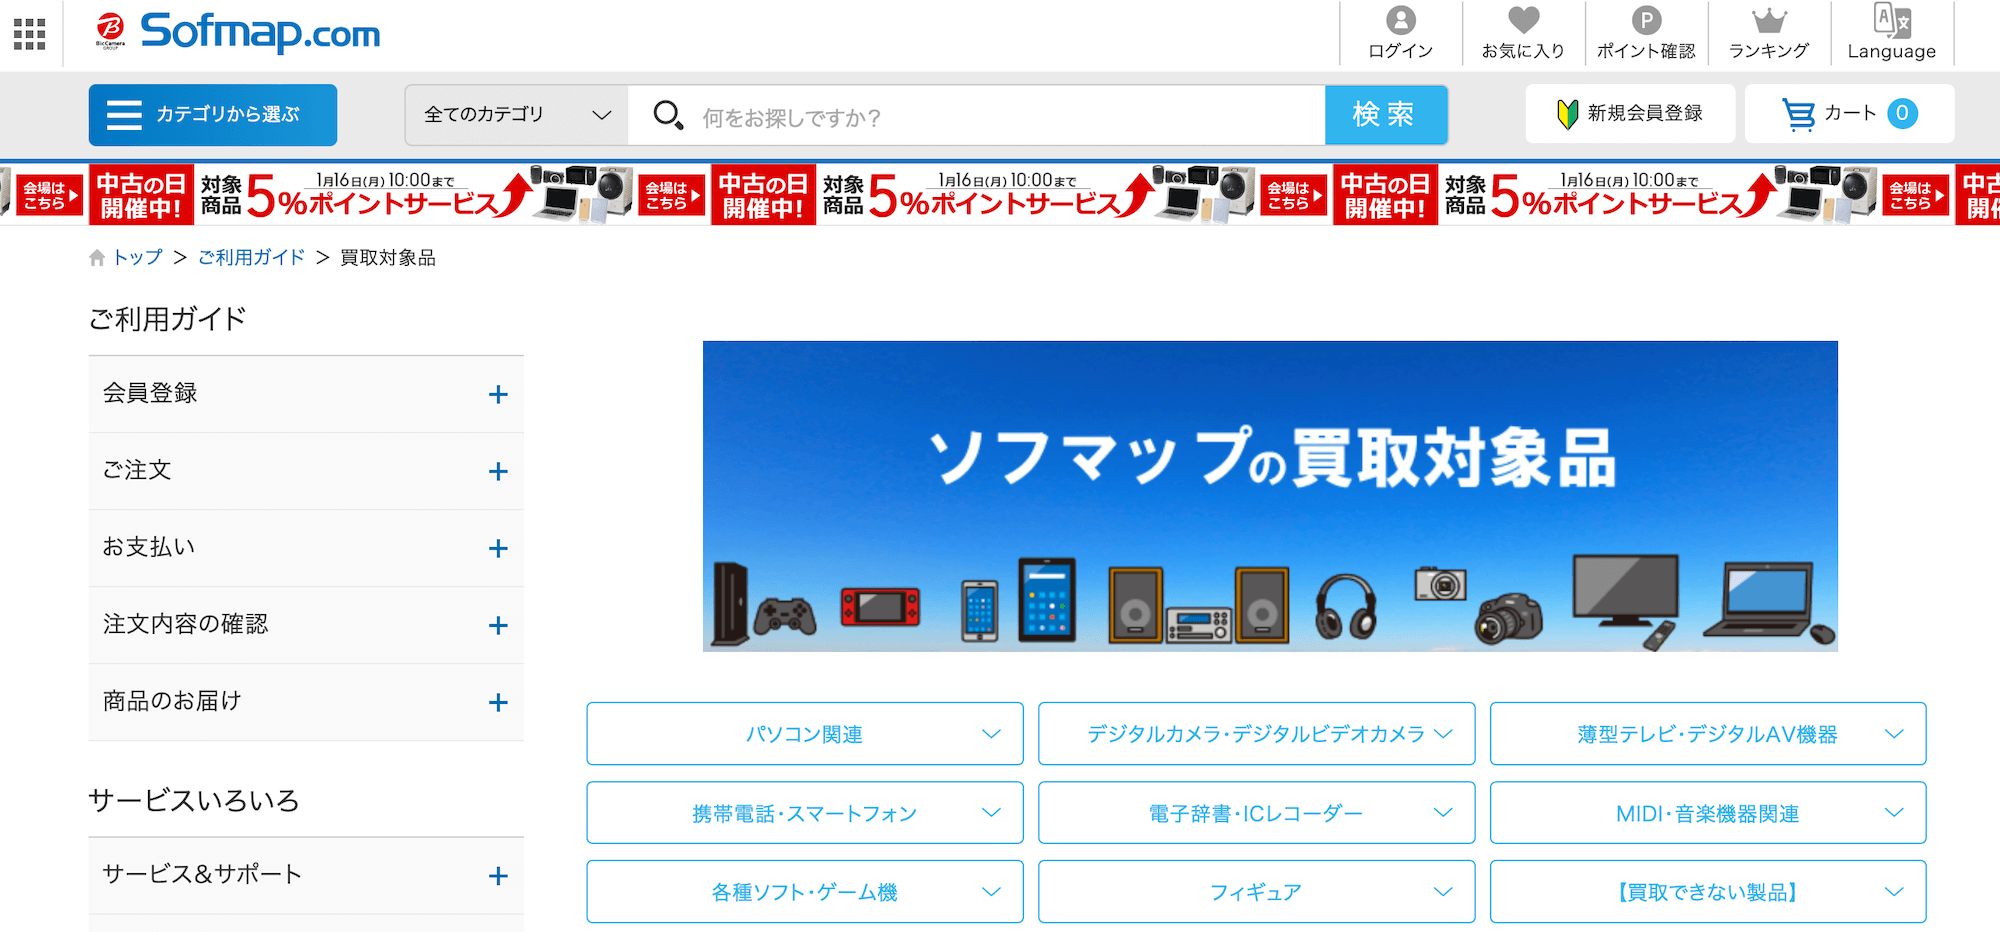Click the hamburger icon in カテゴリから選ぶ
The height and width of the screenshot is (932, 2000).
coord(124,115)
